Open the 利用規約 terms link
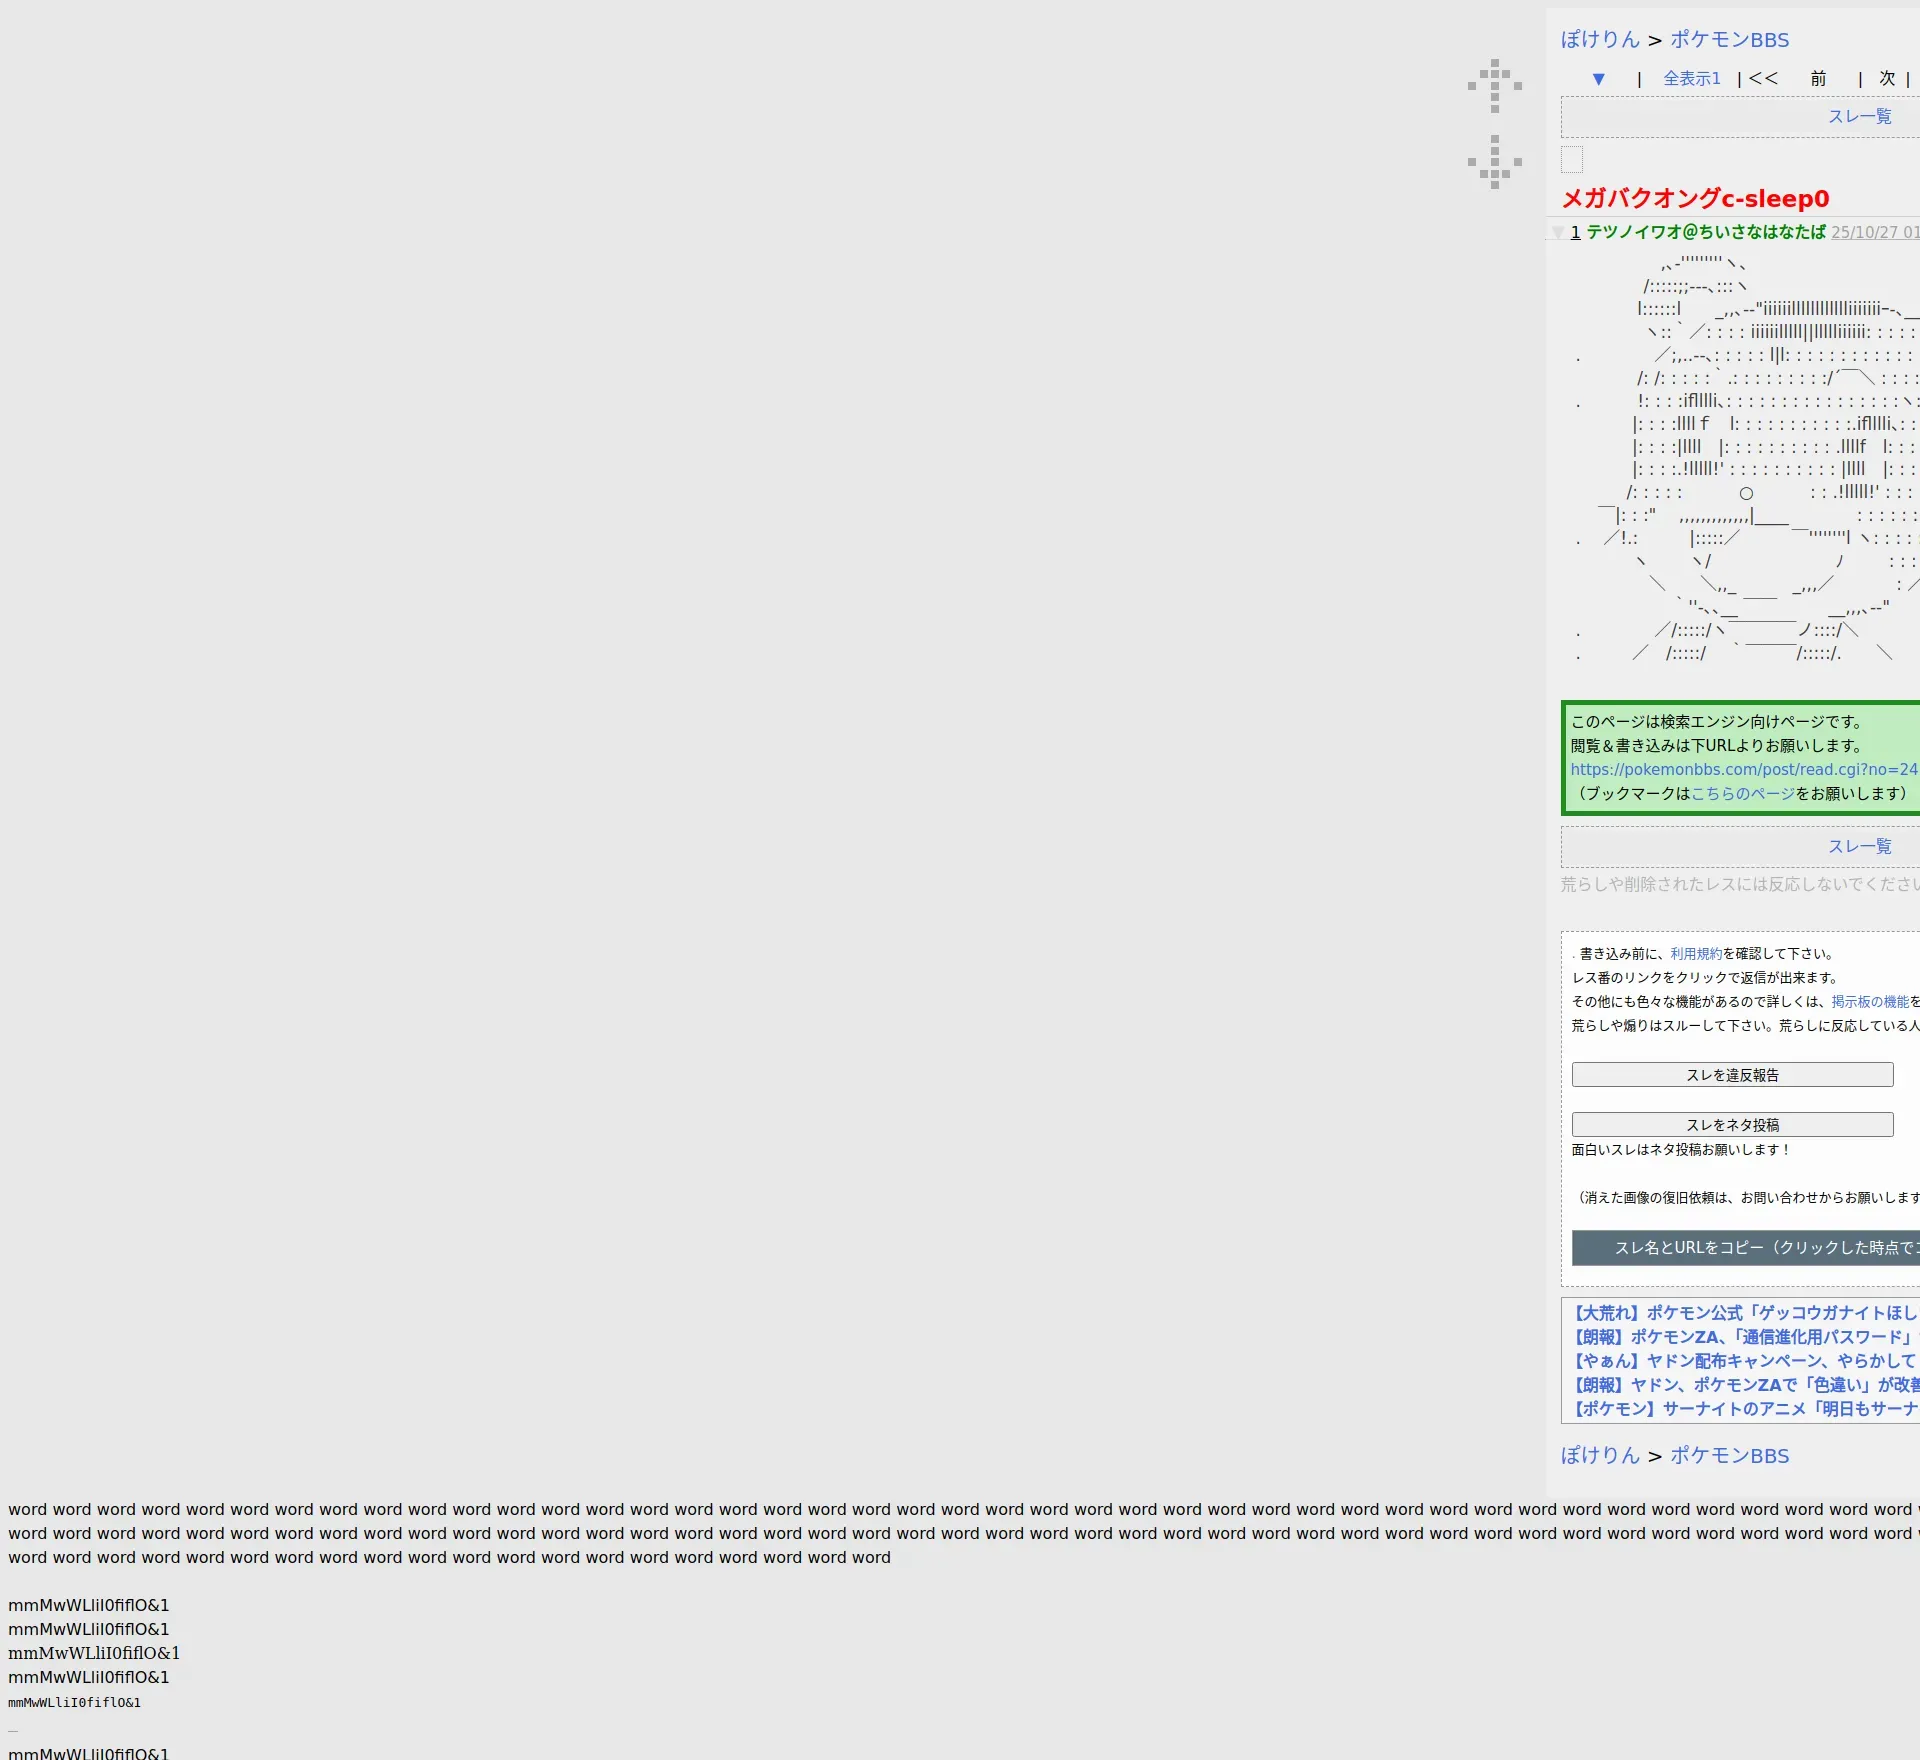 pyautogui.click(x=1695, y=954)
